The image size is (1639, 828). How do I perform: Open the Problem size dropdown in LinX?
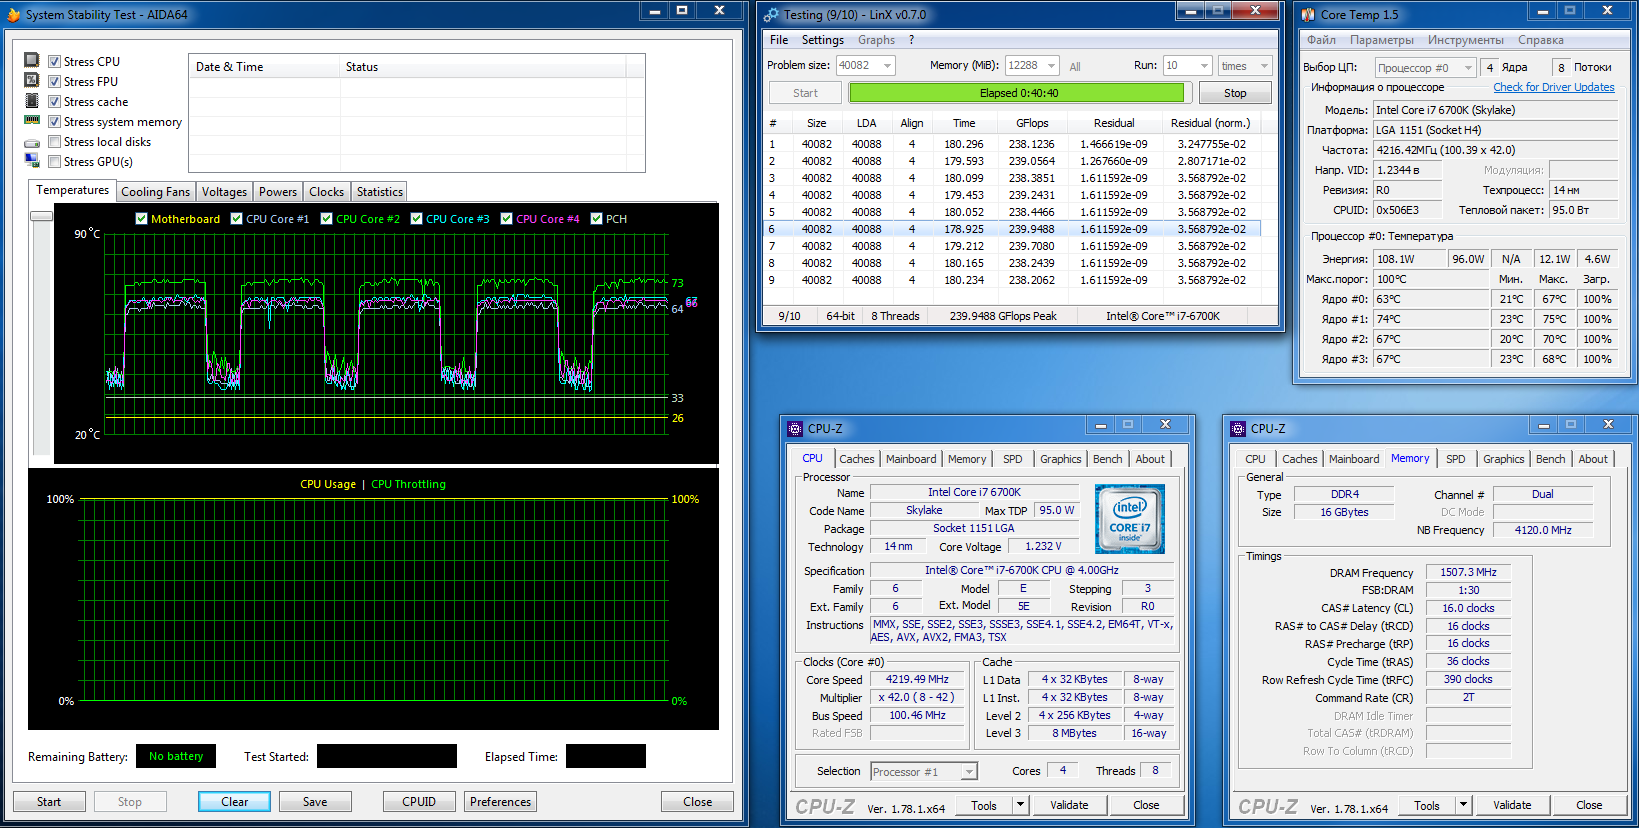pos(887,66)
